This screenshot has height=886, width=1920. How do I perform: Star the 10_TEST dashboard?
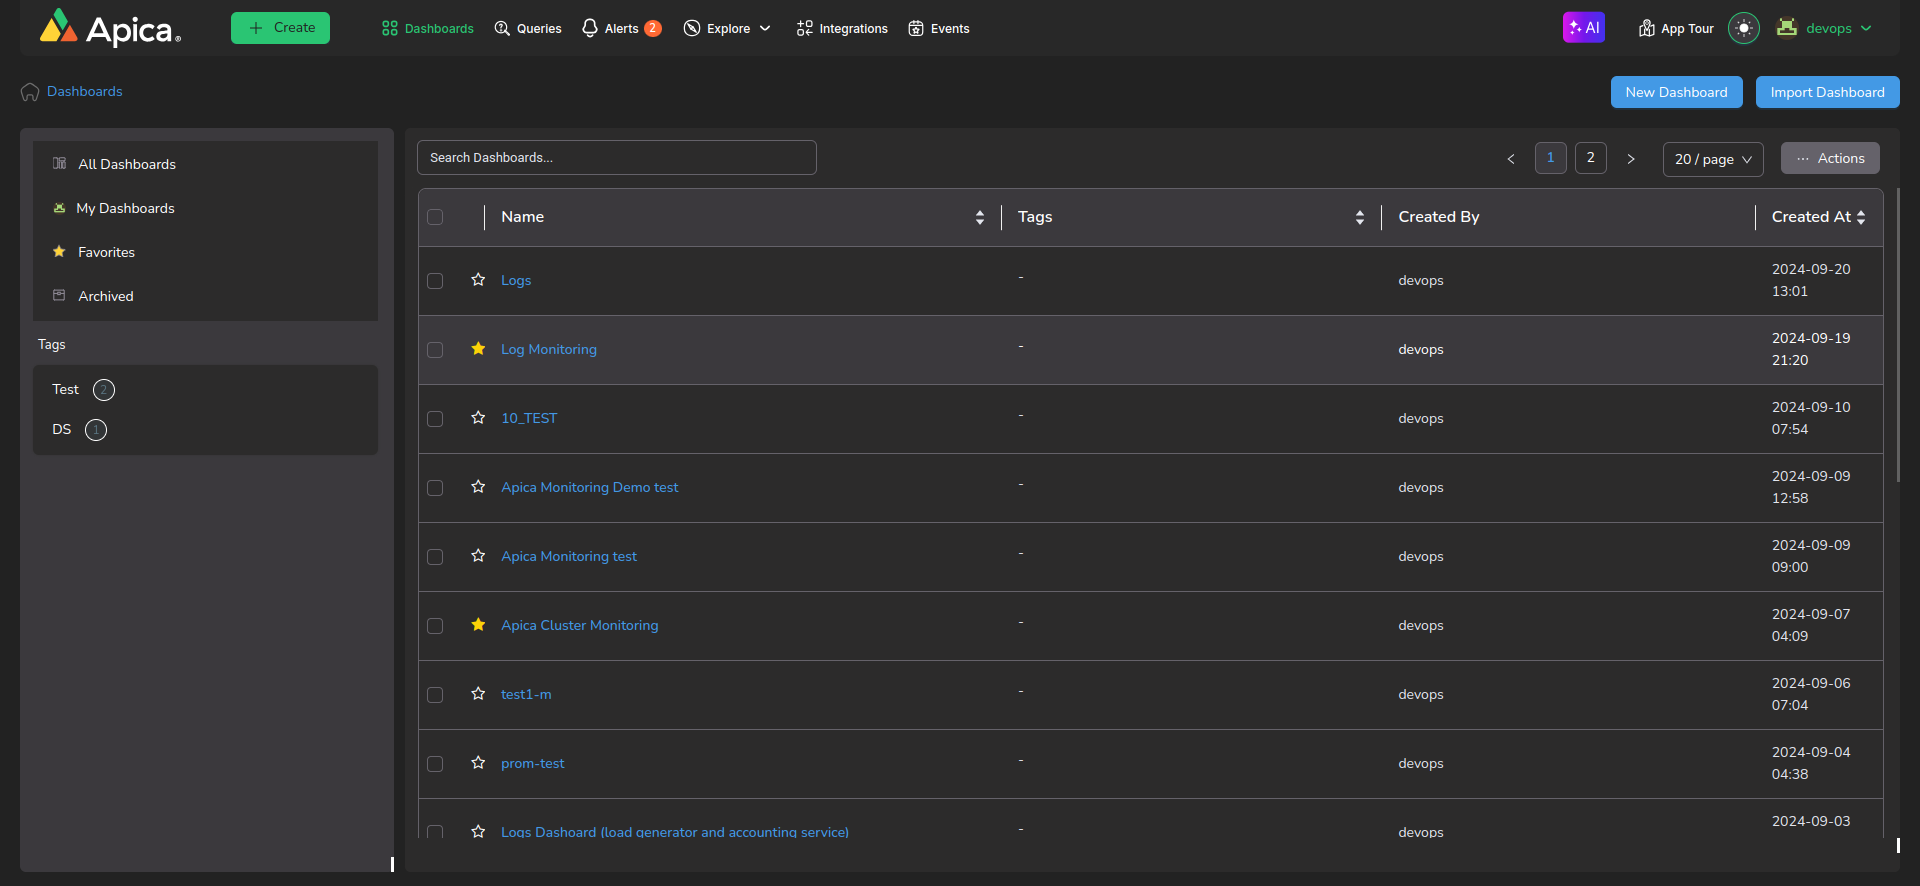point(478,418)
